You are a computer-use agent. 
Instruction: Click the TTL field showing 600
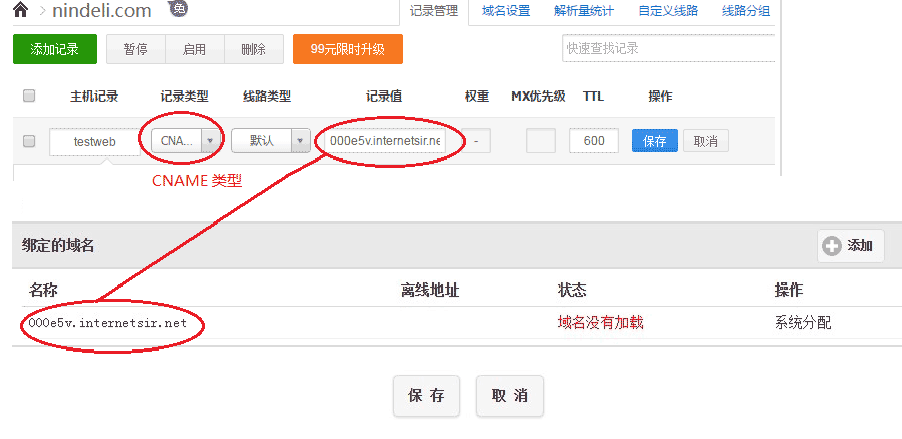coord(593,141)
